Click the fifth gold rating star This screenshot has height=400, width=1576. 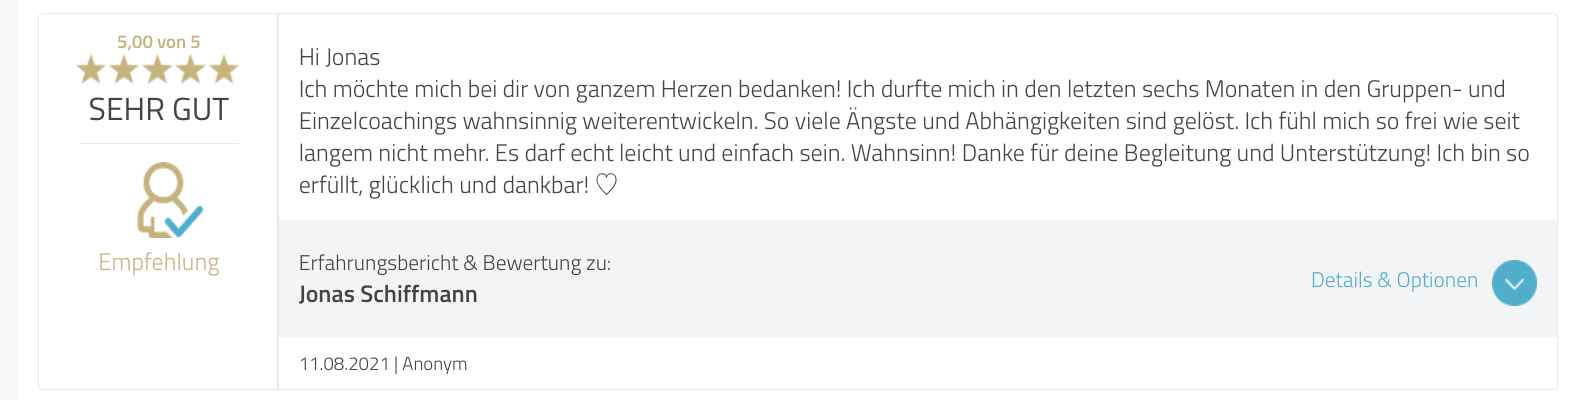pos(224,70)
